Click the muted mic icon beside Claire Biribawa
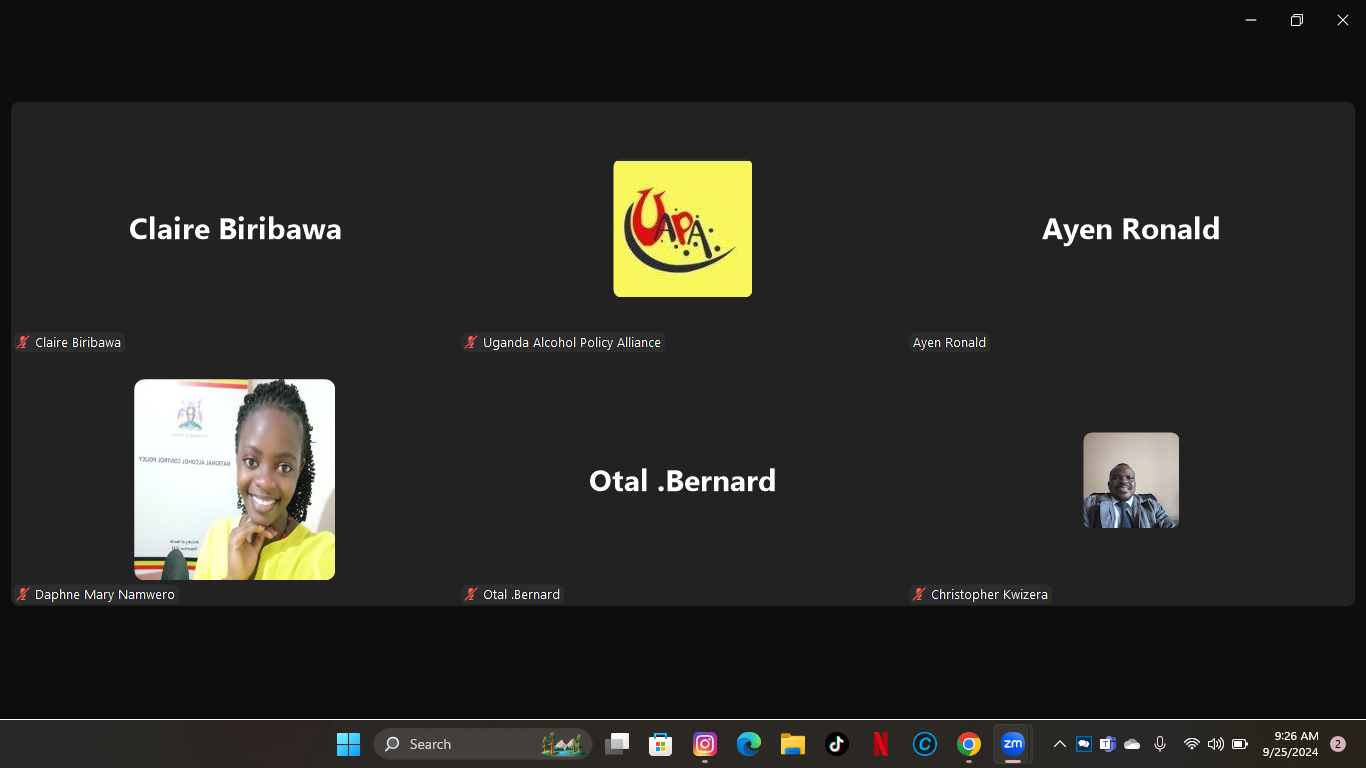 23,342
